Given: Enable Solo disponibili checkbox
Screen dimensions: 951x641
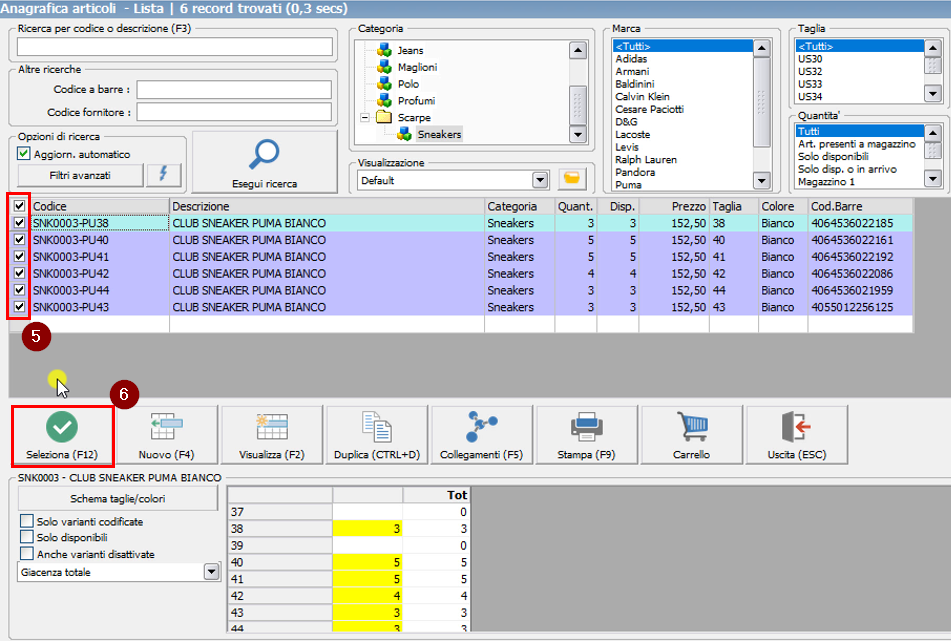Looking at the screenshot, I should pos(27,537).
